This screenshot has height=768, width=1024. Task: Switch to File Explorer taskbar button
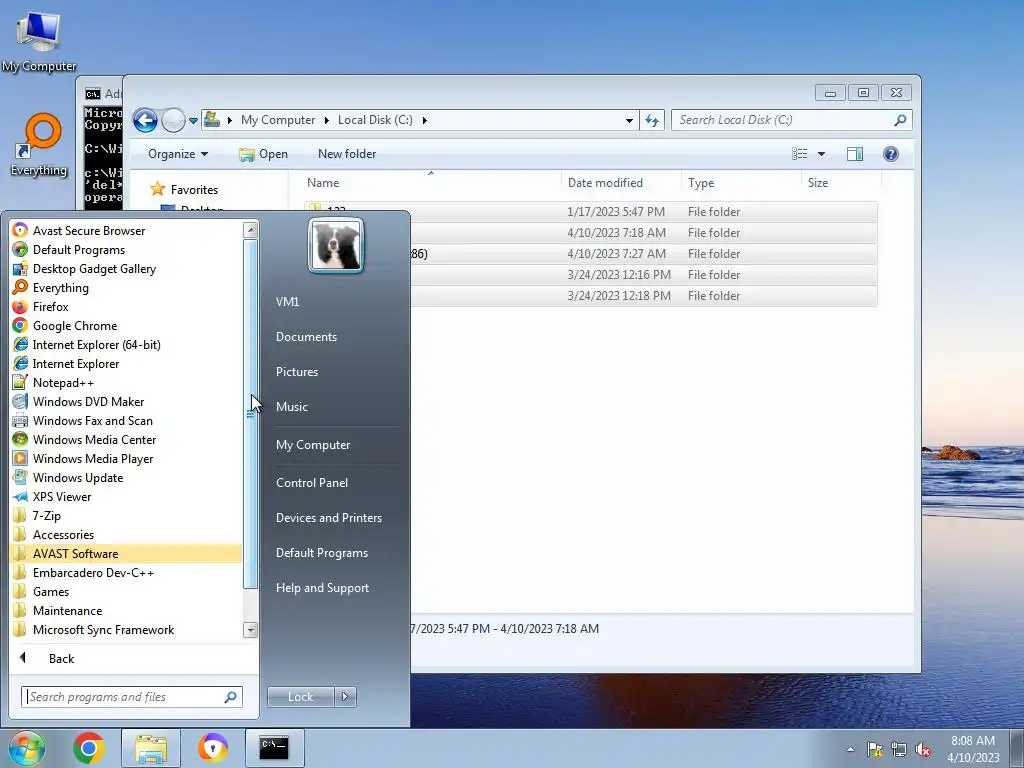click(x=151, y=748)
